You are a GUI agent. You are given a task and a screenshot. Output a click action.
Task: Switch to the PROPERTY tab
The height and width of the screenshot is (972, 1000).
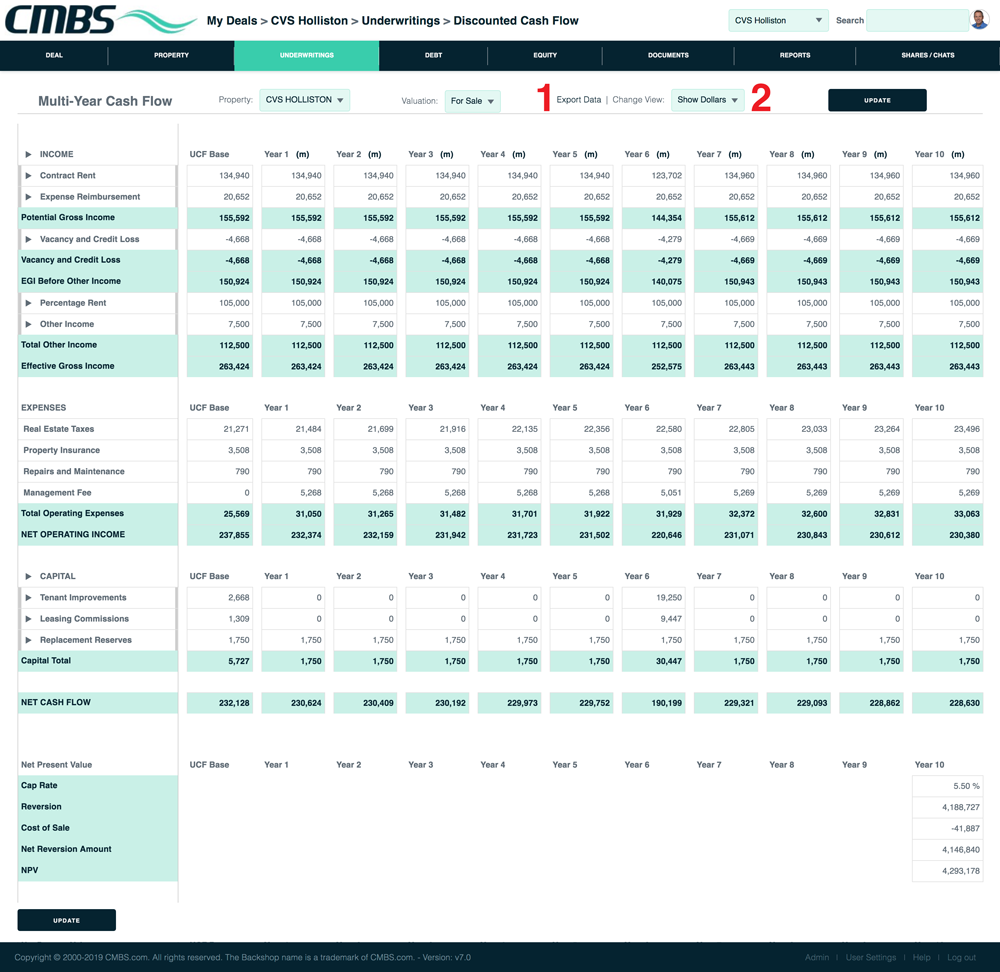(171, 55)
